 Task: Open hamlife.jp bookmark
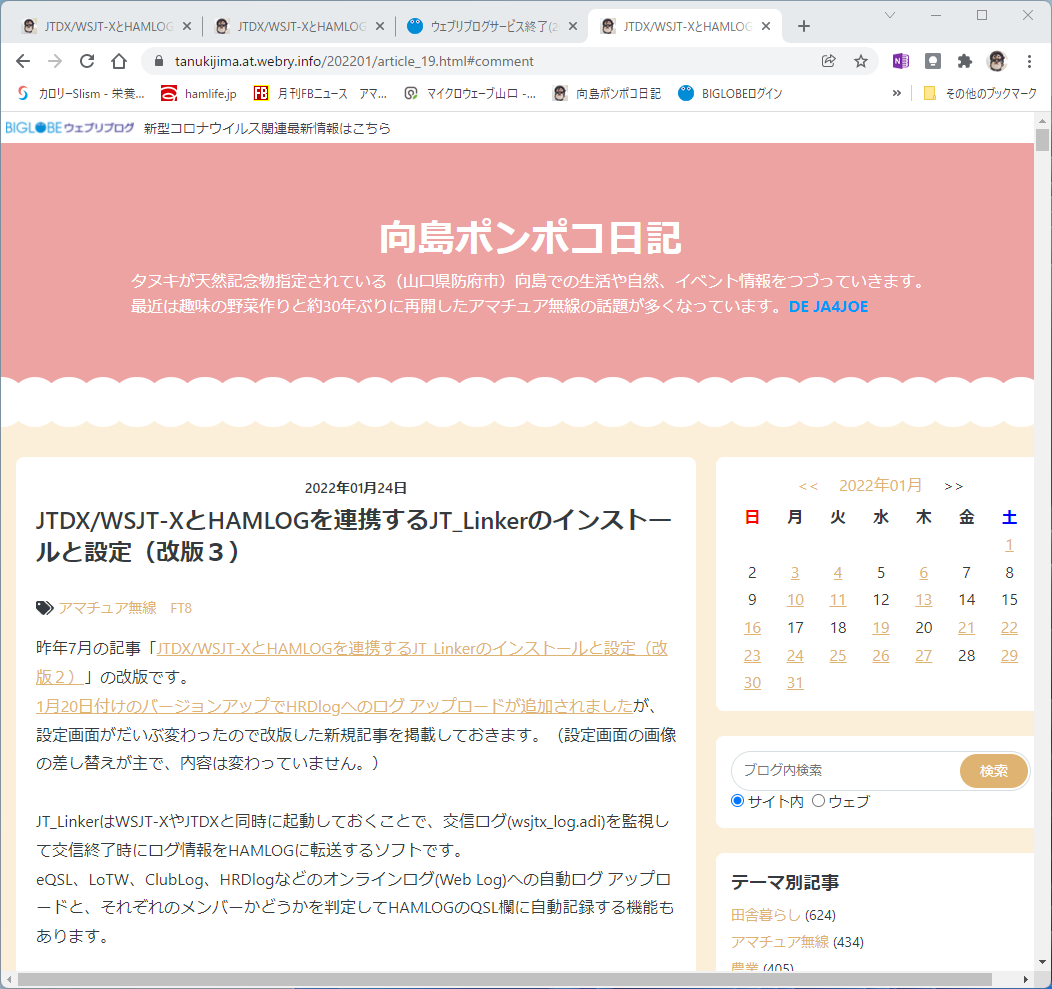coord(199,93)
